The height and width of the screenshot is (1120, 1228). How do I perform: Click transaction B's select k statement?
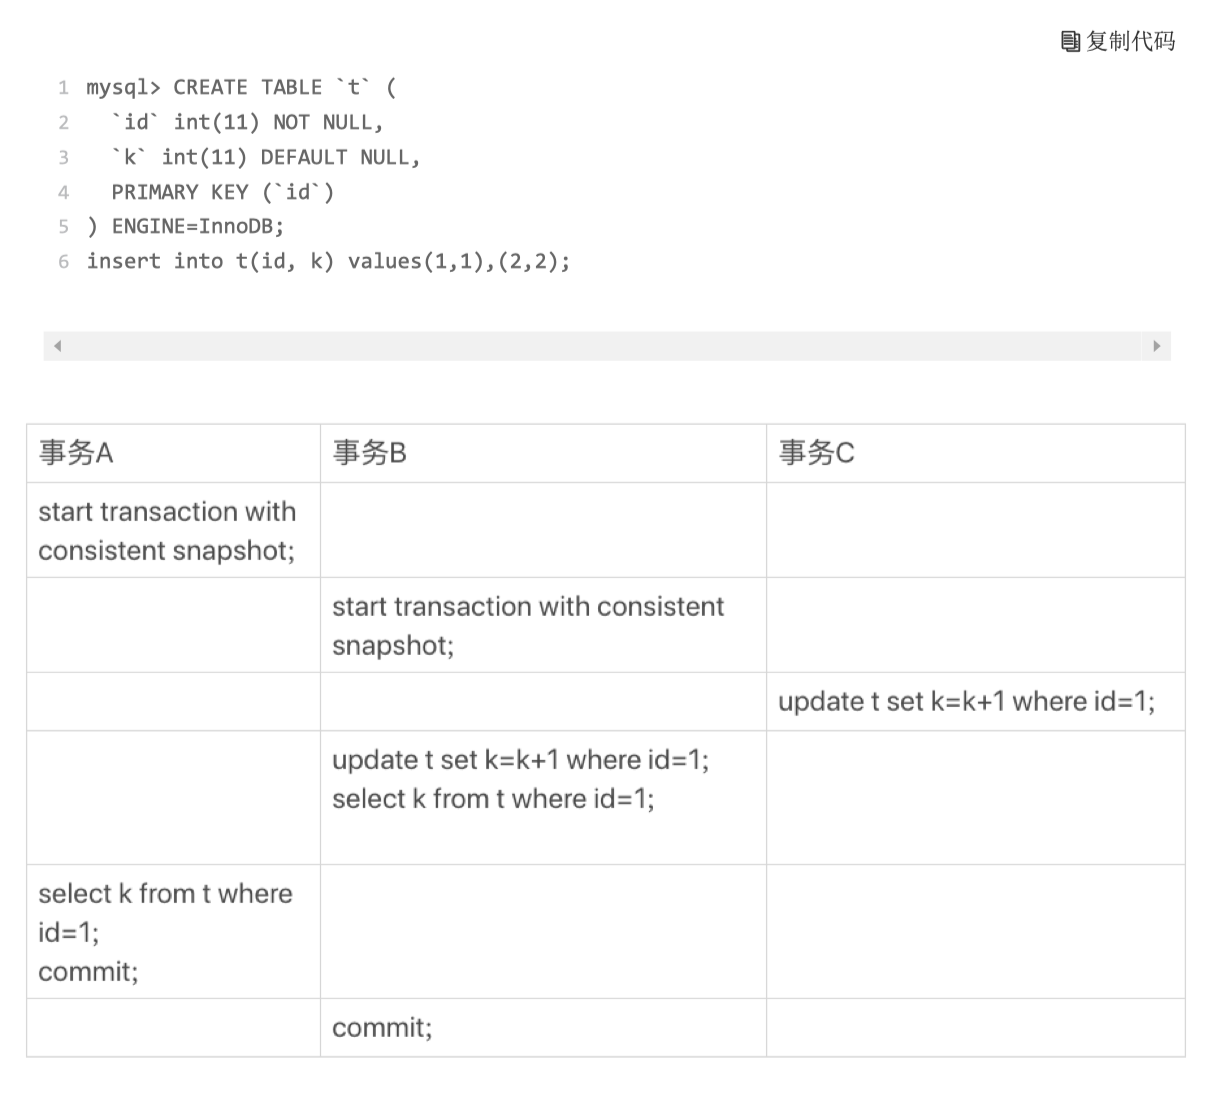pyautogui.click(x=493, y=799)
